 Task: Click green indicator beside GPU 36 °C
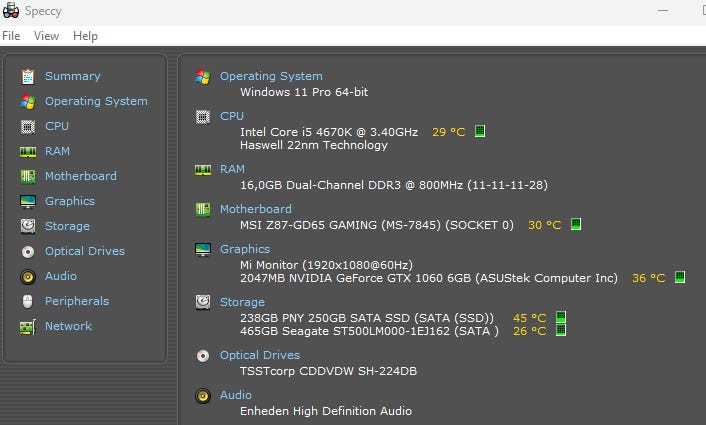[680, 277]
